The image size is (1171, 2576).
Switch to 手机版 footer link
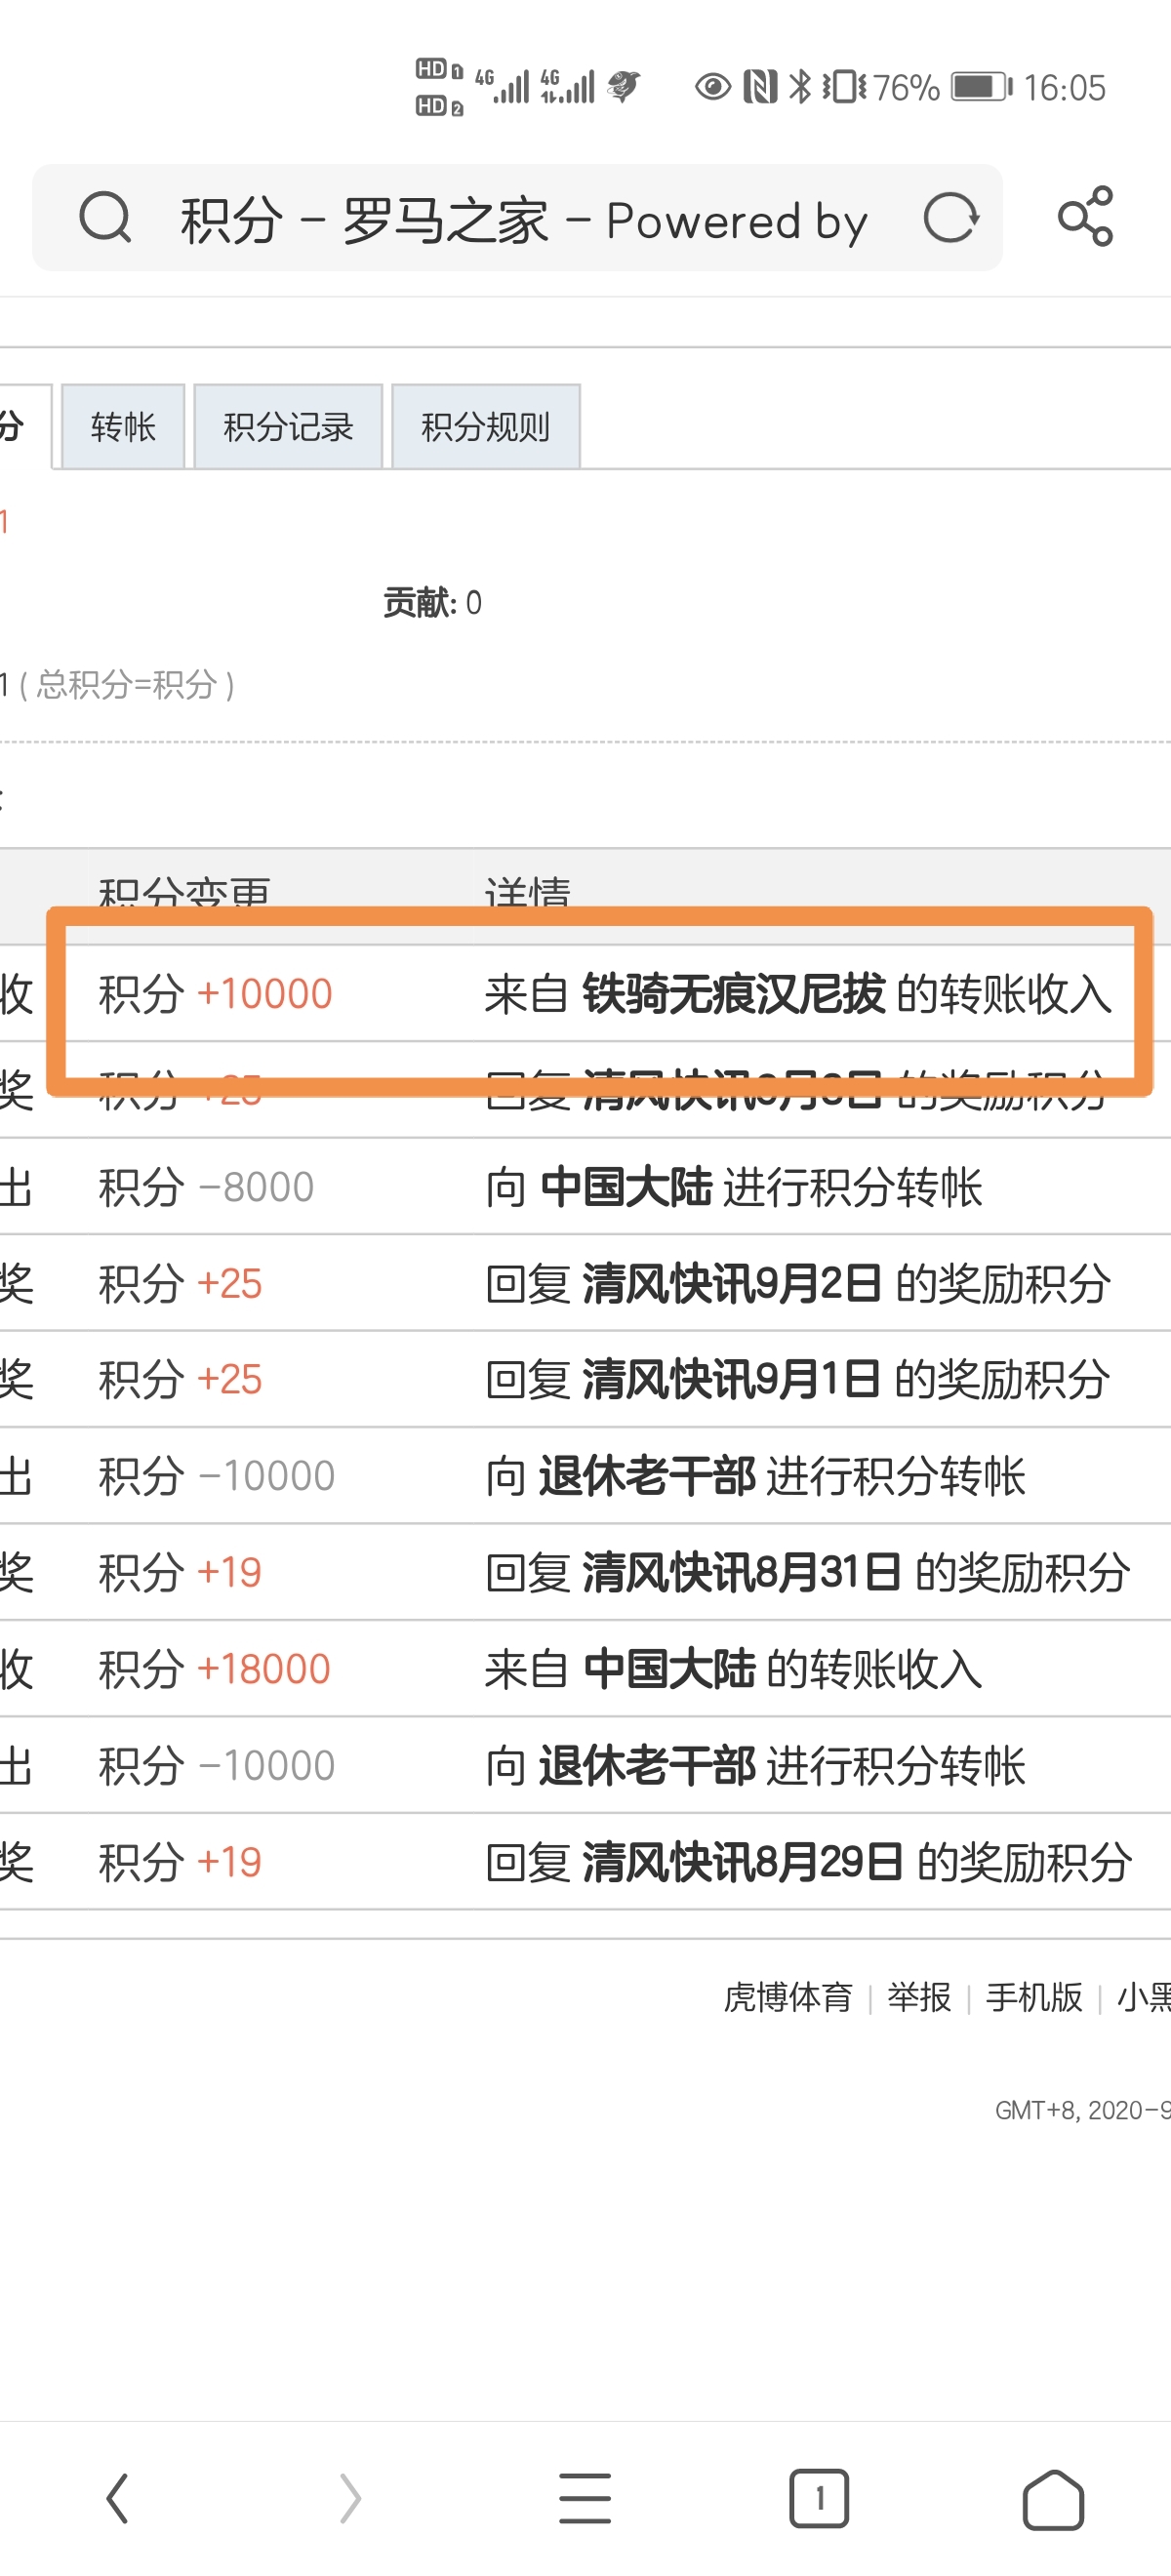pyautogui.click(x=1034, y=1997)
